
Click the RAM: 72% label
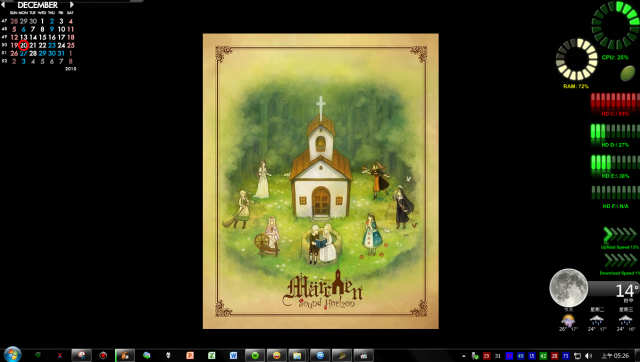point(576,87)
